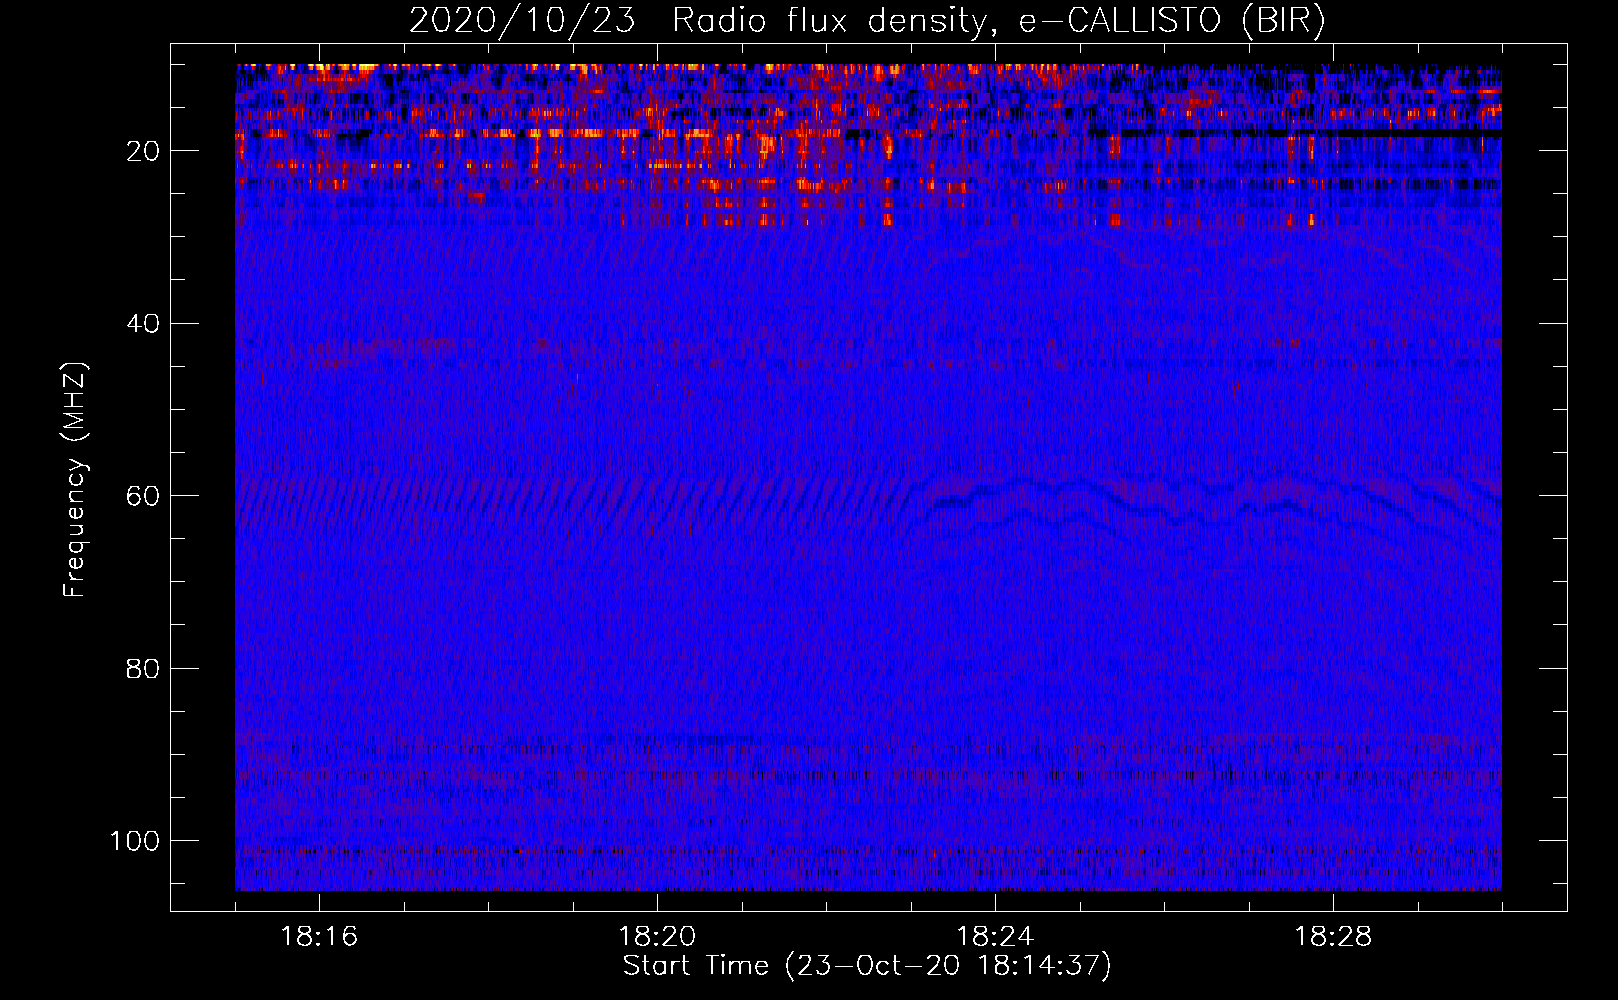Click the '18:28' time tick label
The image size is (1618, 1000).
pyautogui.click(x=1333, y=937)
